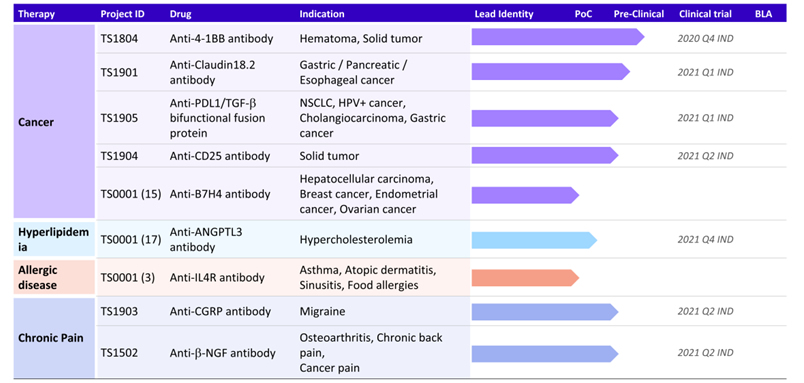The image size is (804, 383).
Task: Click the Migraine indication text
Action: coord(323,312)
